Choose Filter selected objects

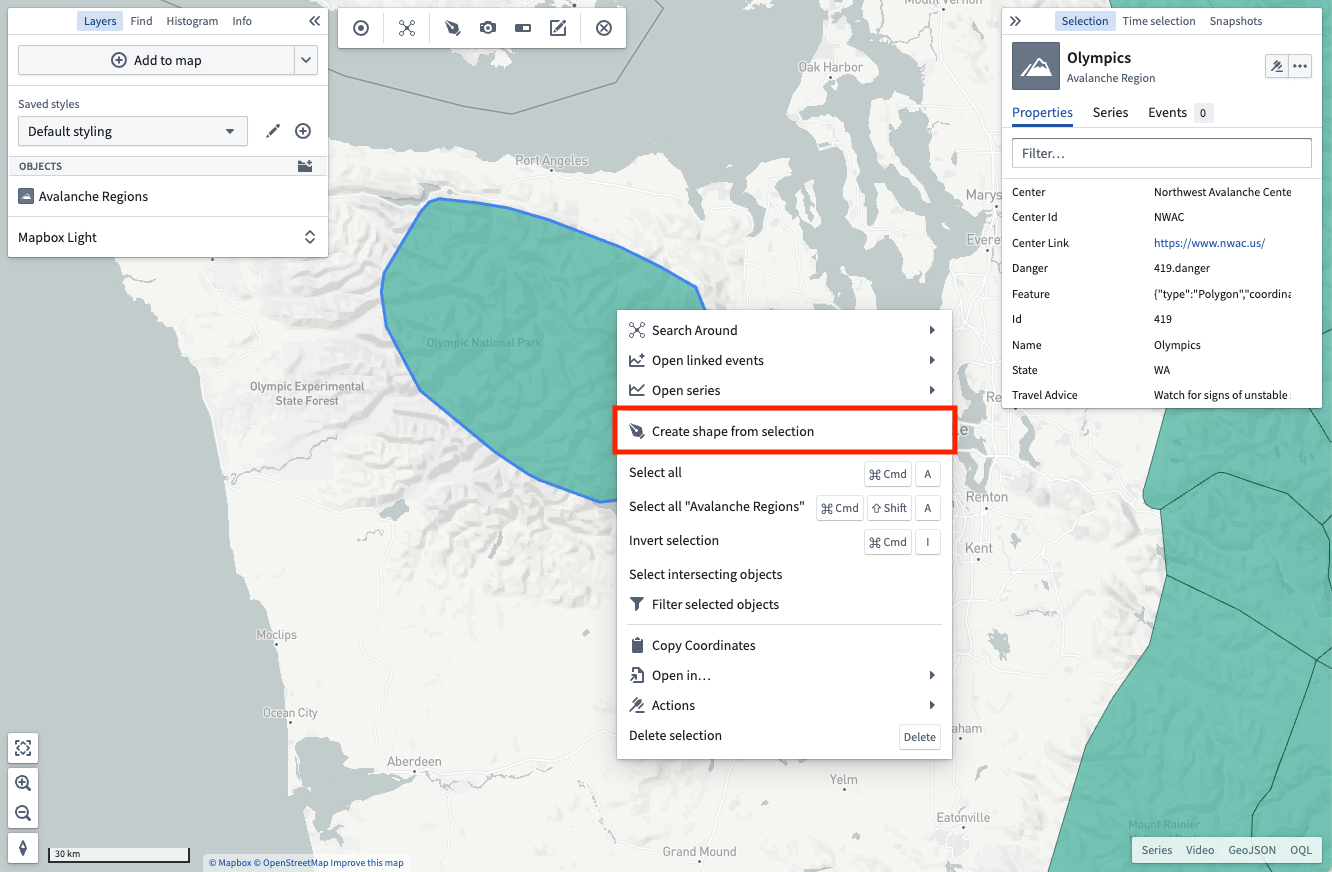pos(784,604)
